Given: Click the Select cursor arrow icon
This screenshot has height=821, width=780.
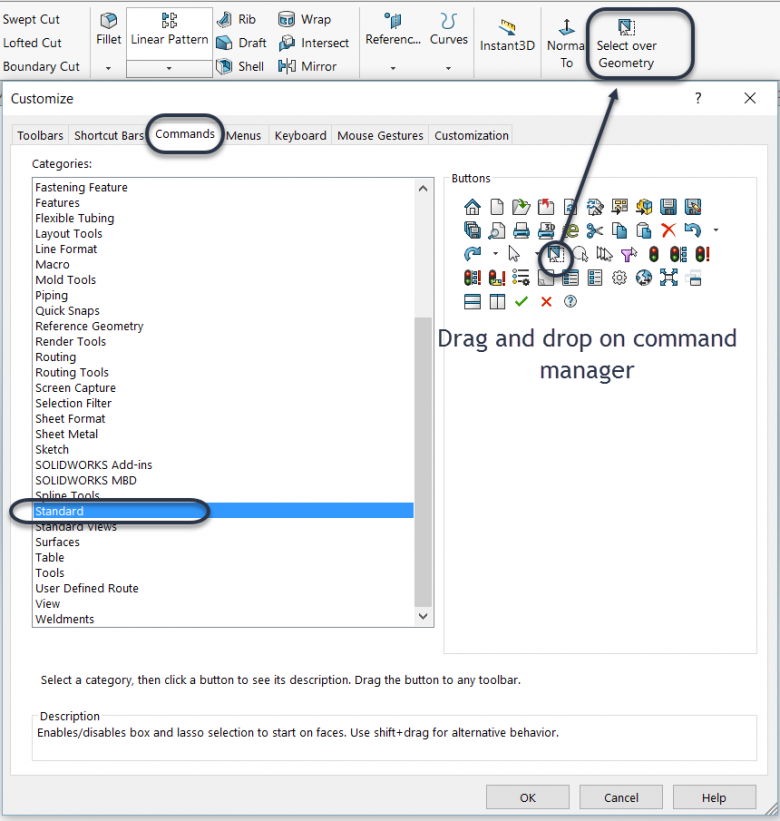Looking at the screenshot, I should [514, 254].
